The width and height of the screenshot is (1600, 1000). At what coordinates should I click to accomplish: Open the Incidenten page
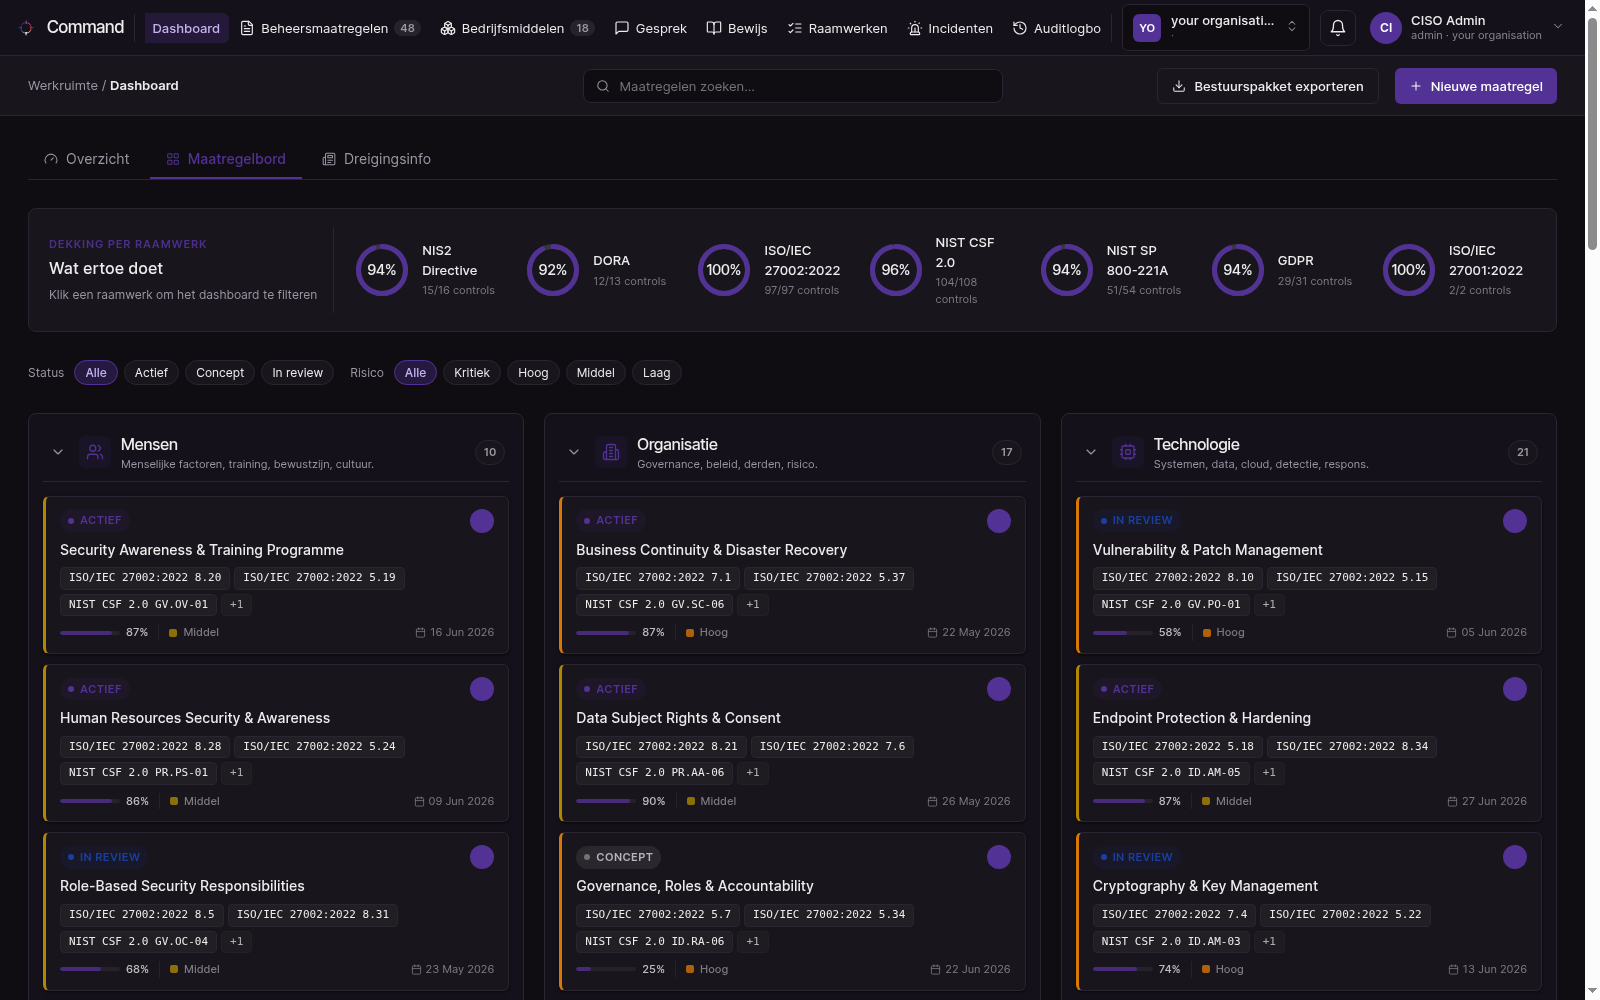click(x=950, y=28)
